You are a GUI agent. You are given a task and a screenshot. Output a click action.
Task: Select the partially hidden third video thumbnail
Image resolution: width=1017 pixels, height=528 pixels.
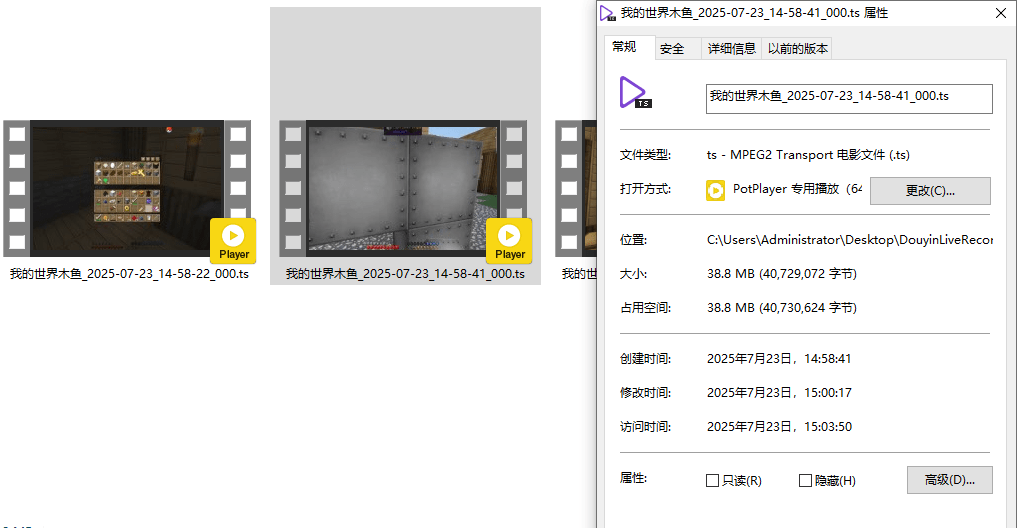pos(576,188)
